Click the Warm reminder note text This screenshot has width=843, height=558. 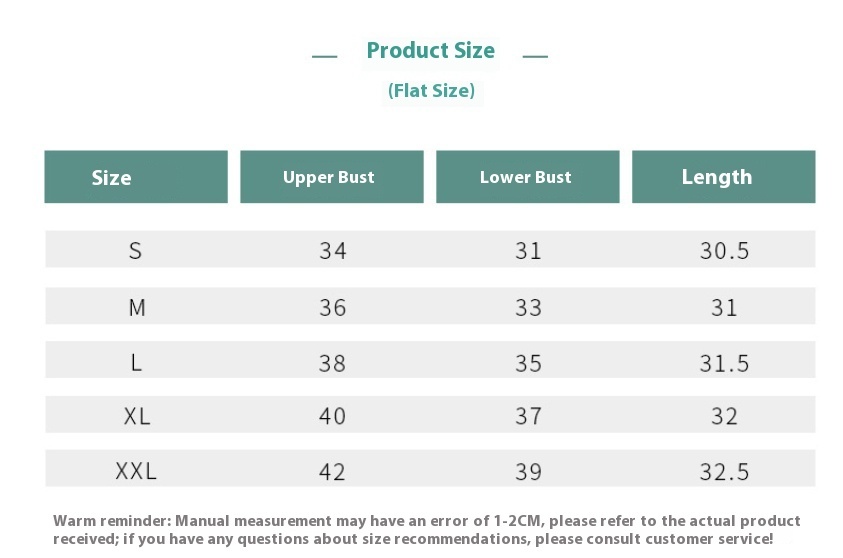[427, 529]
